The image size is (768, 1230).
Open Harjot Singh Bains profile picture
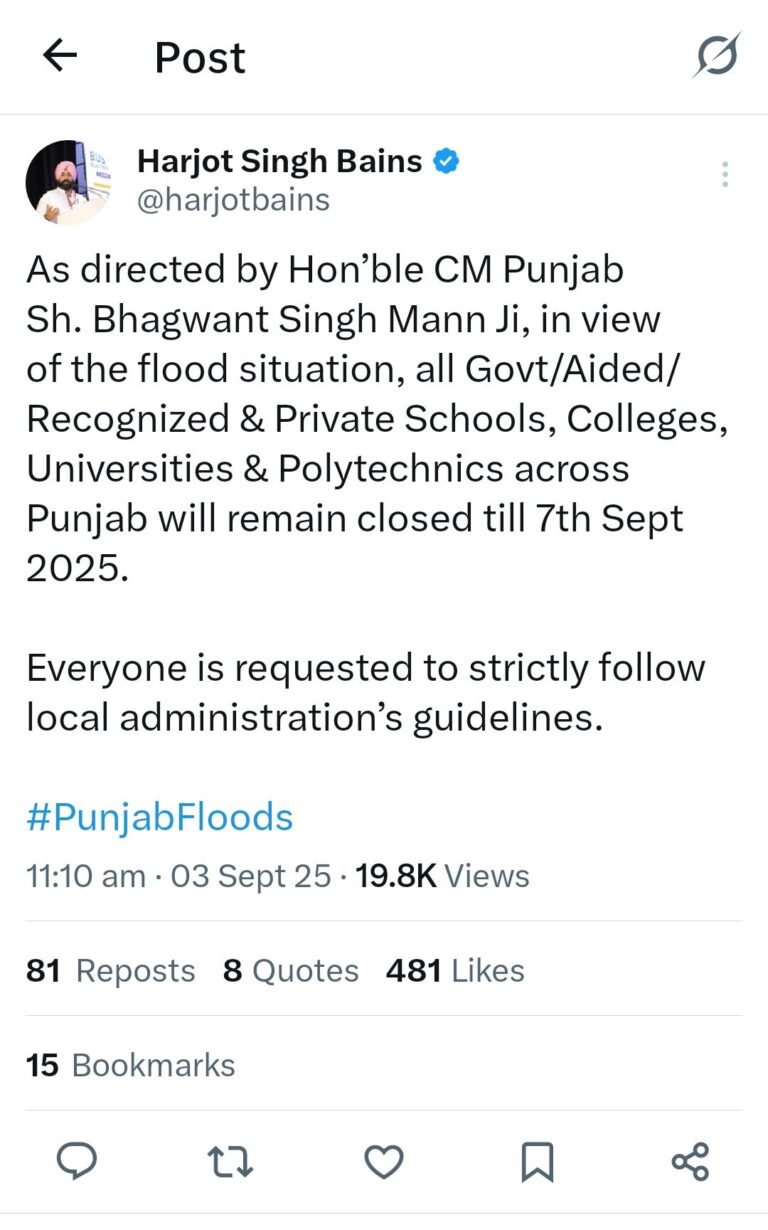click(x=68, y=181)
